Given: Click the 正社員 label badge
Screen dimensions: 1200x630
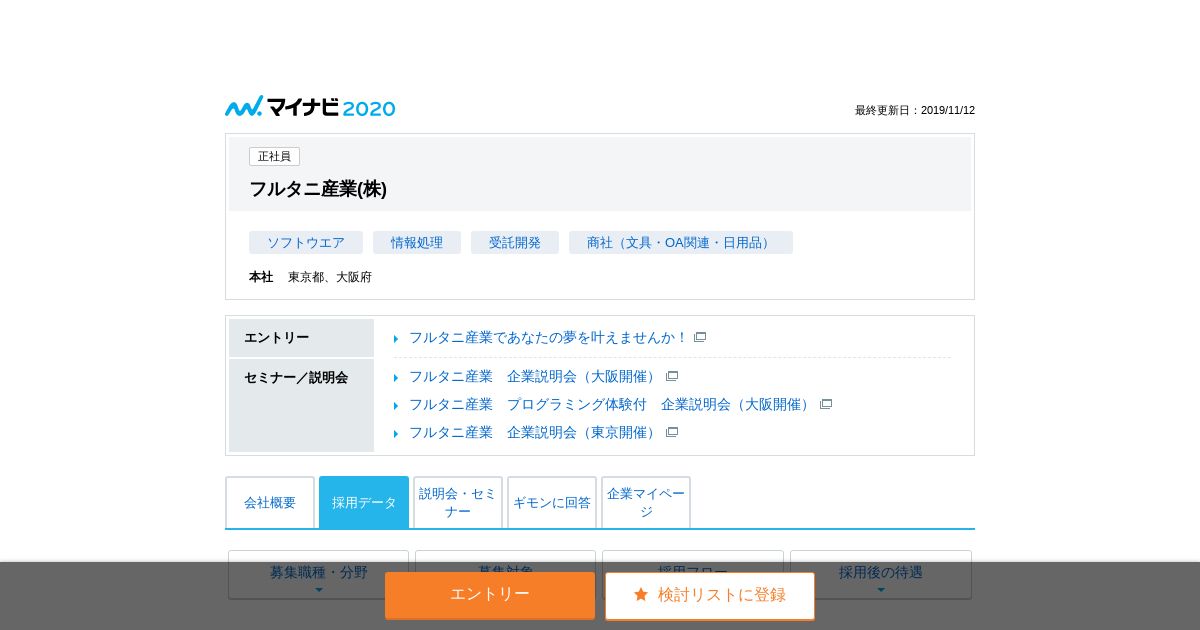Looking at the screenshot, I should 274,157.
